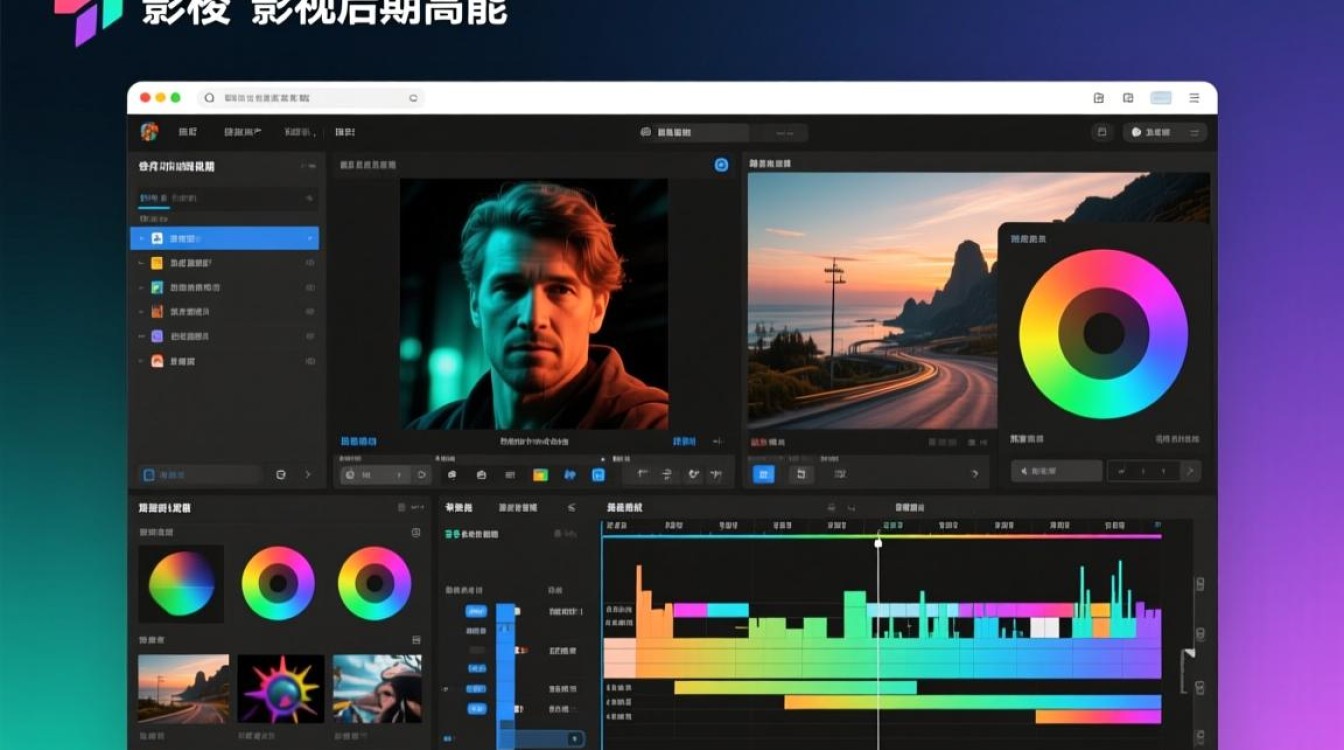
Task: Collapse the effects panel using its back chevron
Action: 573,508
